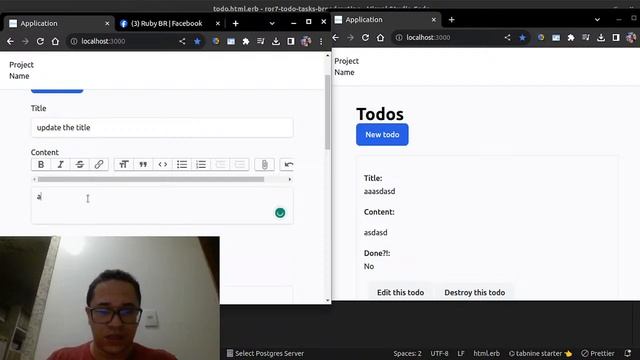Toggle bold formatting in Content editor
The height and width of the screenshot is (360, 640).
pyautogui.click(x=41, y=164)
